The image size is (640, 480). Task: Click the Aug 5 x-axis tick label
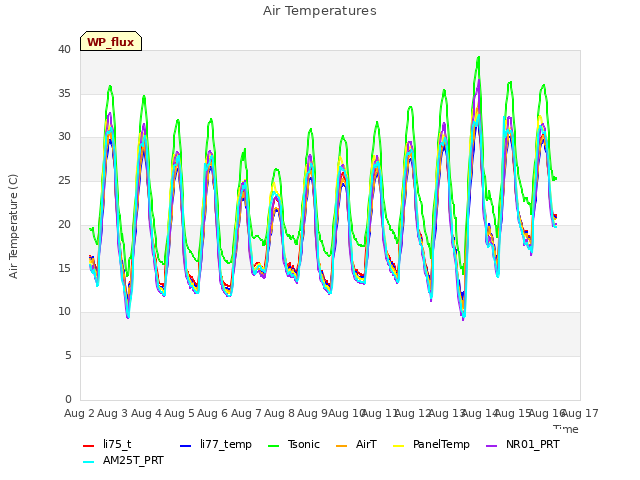point(179,413)
